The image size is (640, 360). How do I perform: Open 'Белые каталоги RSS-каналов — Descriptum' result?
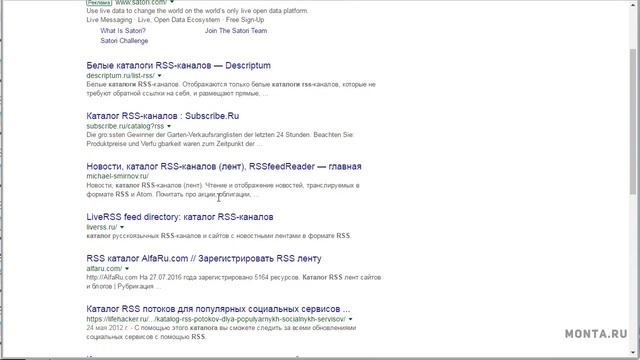(178, 65)
